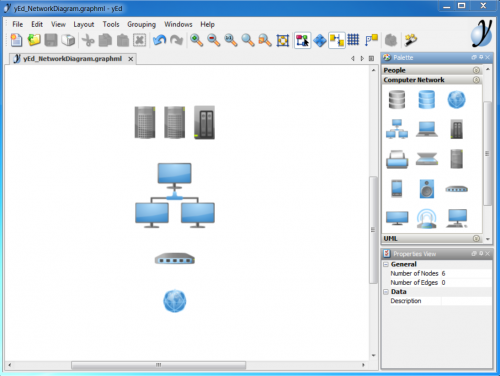Click the Copy toolbar icon
The height and width of the screenshot is (376, 500).
pos(105,40)
